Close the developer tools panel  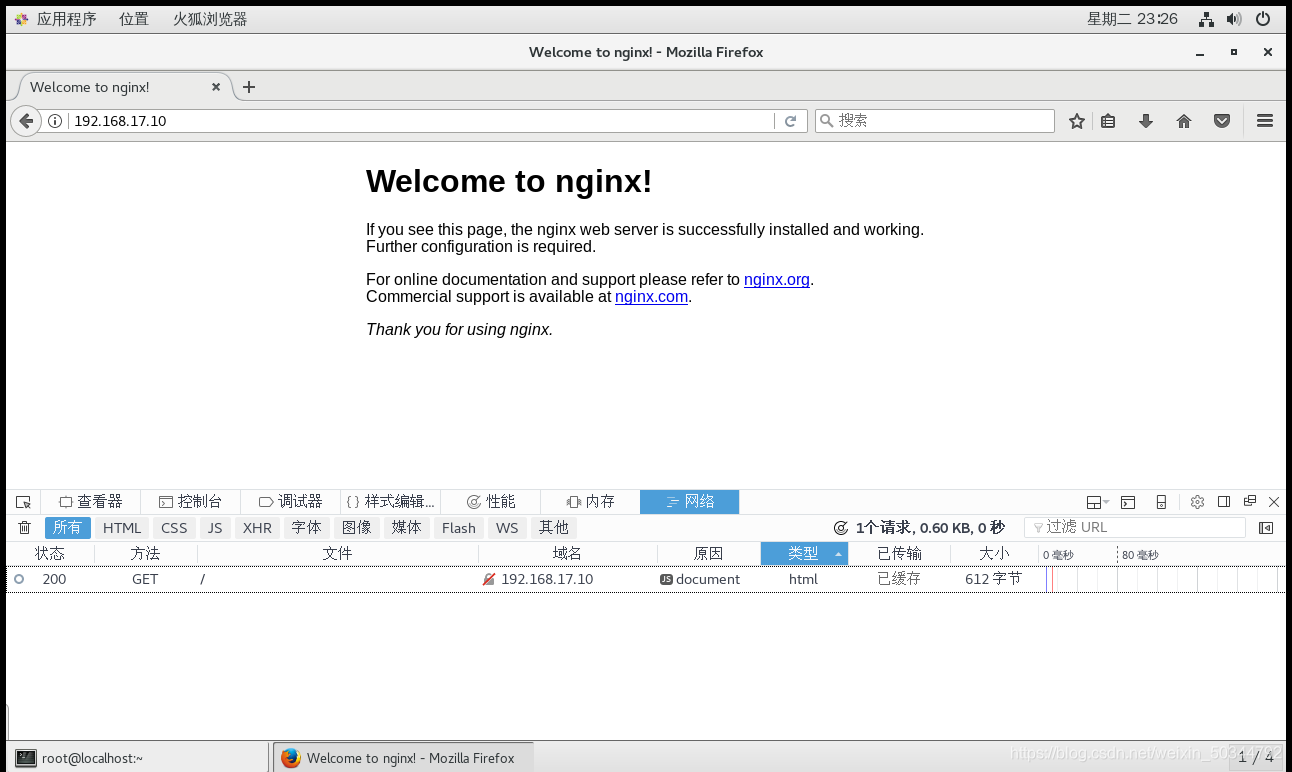tap(1274, 502)
